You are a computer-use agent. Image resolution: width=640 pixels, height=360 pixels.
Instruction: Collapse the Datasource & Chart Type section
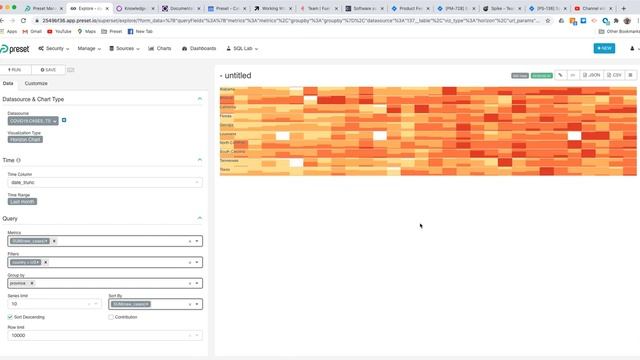tap(200, 99)
